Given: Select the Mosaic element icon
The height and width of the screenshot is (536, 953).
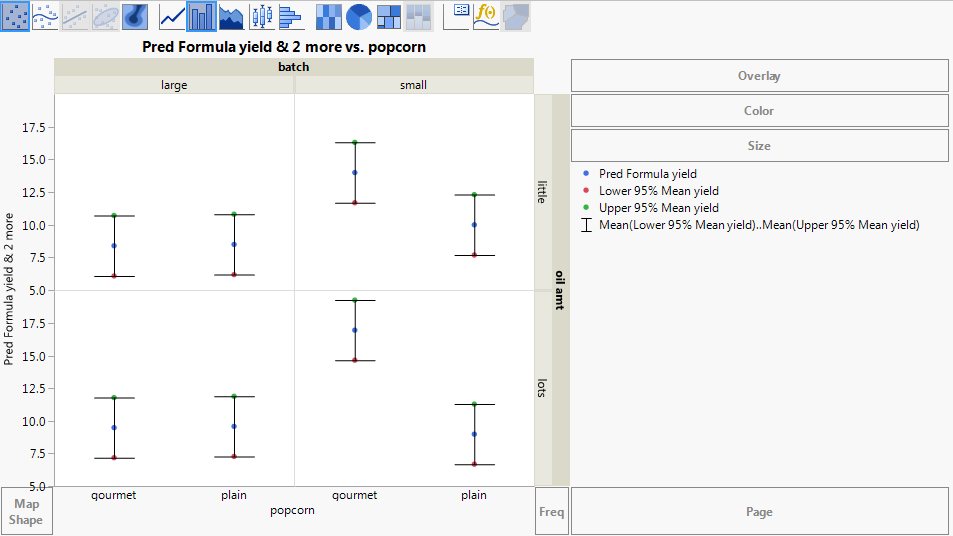Looking at the screenshot, I should 419,16.
